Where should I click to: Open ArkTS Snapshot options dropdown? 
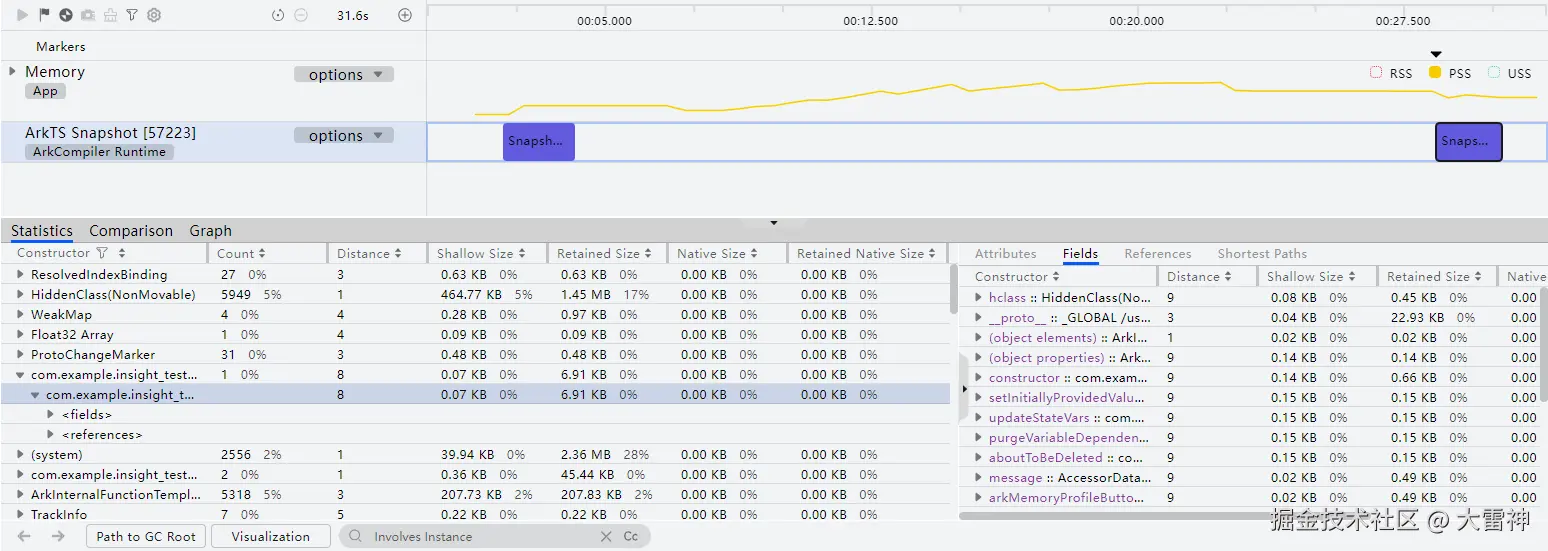[344, 135]
